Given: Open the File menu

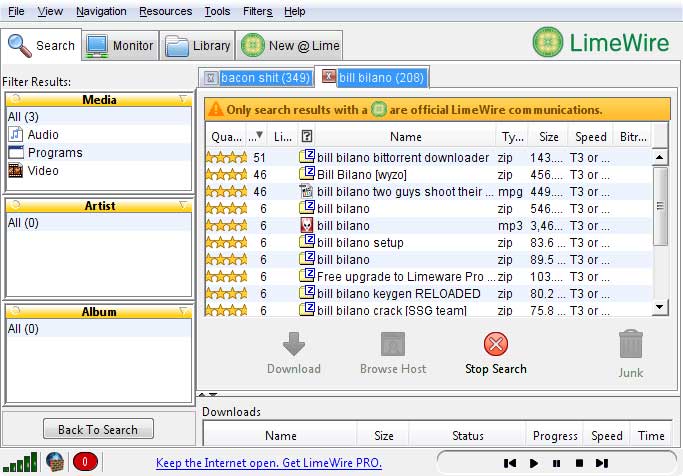Looking at the screenshot, I should click(x=16, y=11).
